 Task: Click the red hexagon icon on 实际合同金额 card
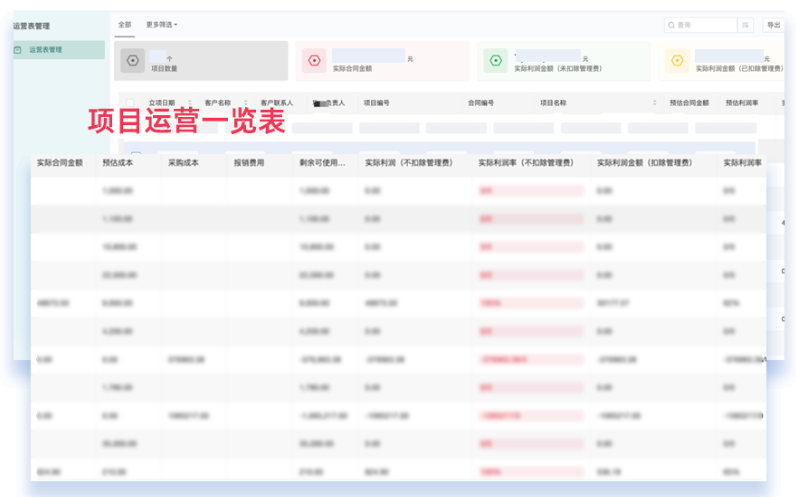[x=314, y=60]
